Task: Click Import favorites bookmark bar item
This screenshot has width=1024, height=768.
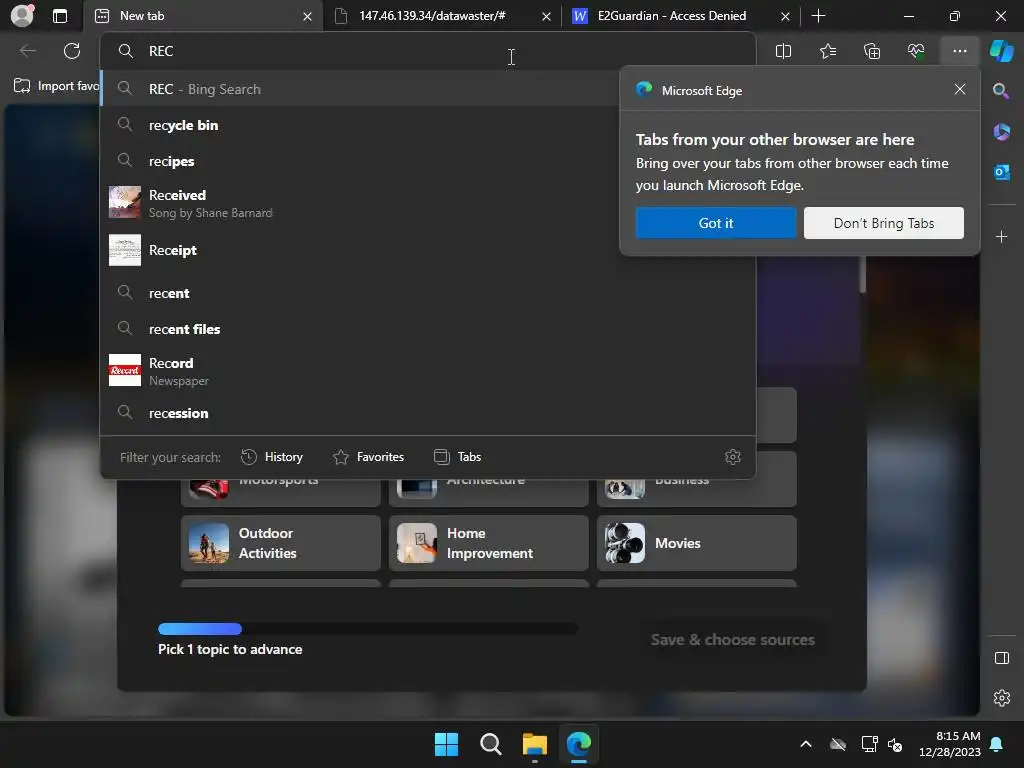Action: [x=57, y=86]
